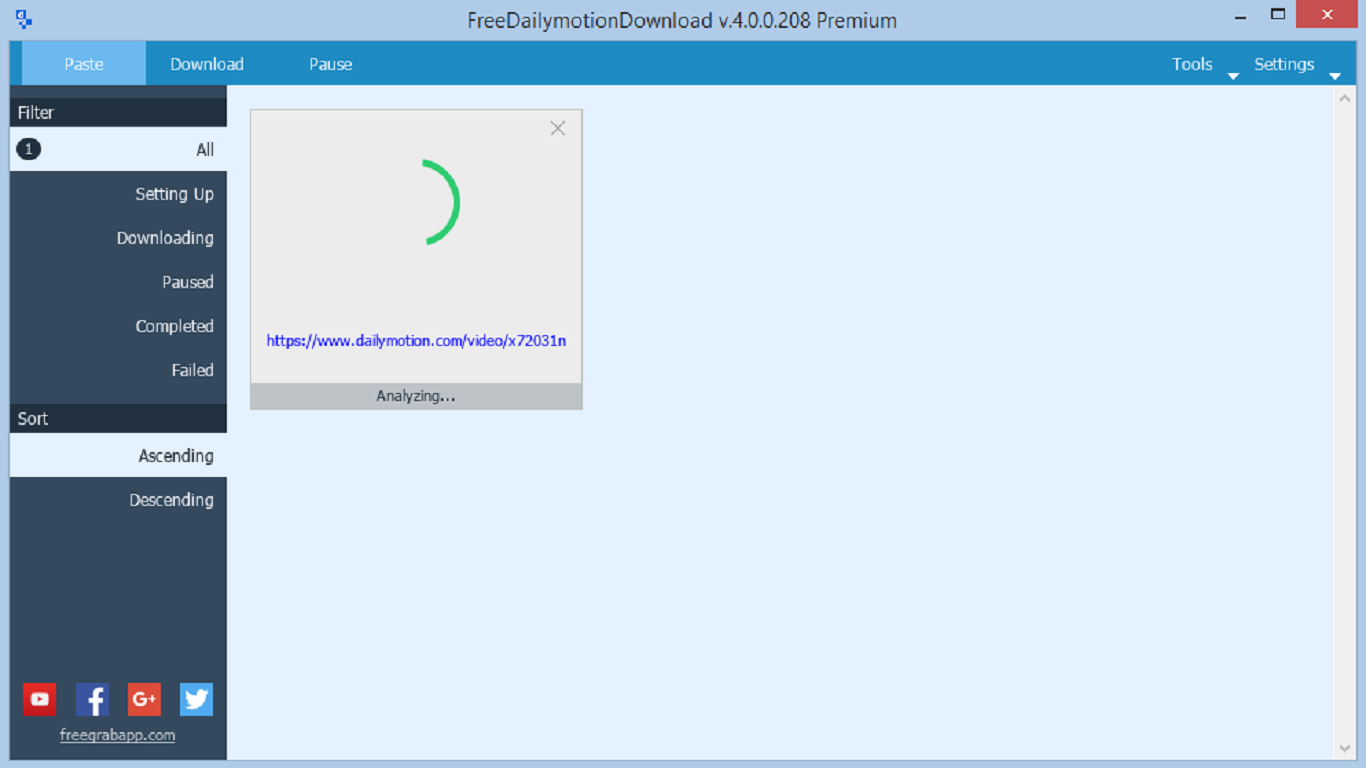Click the Download toolbar button

(x=207, y=64)
